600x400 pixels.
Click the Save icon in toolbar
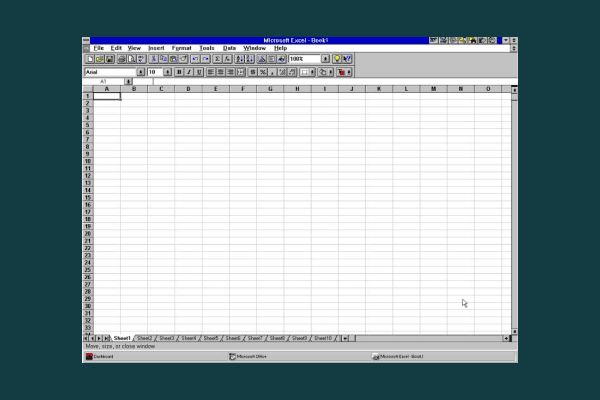point(107,59)
